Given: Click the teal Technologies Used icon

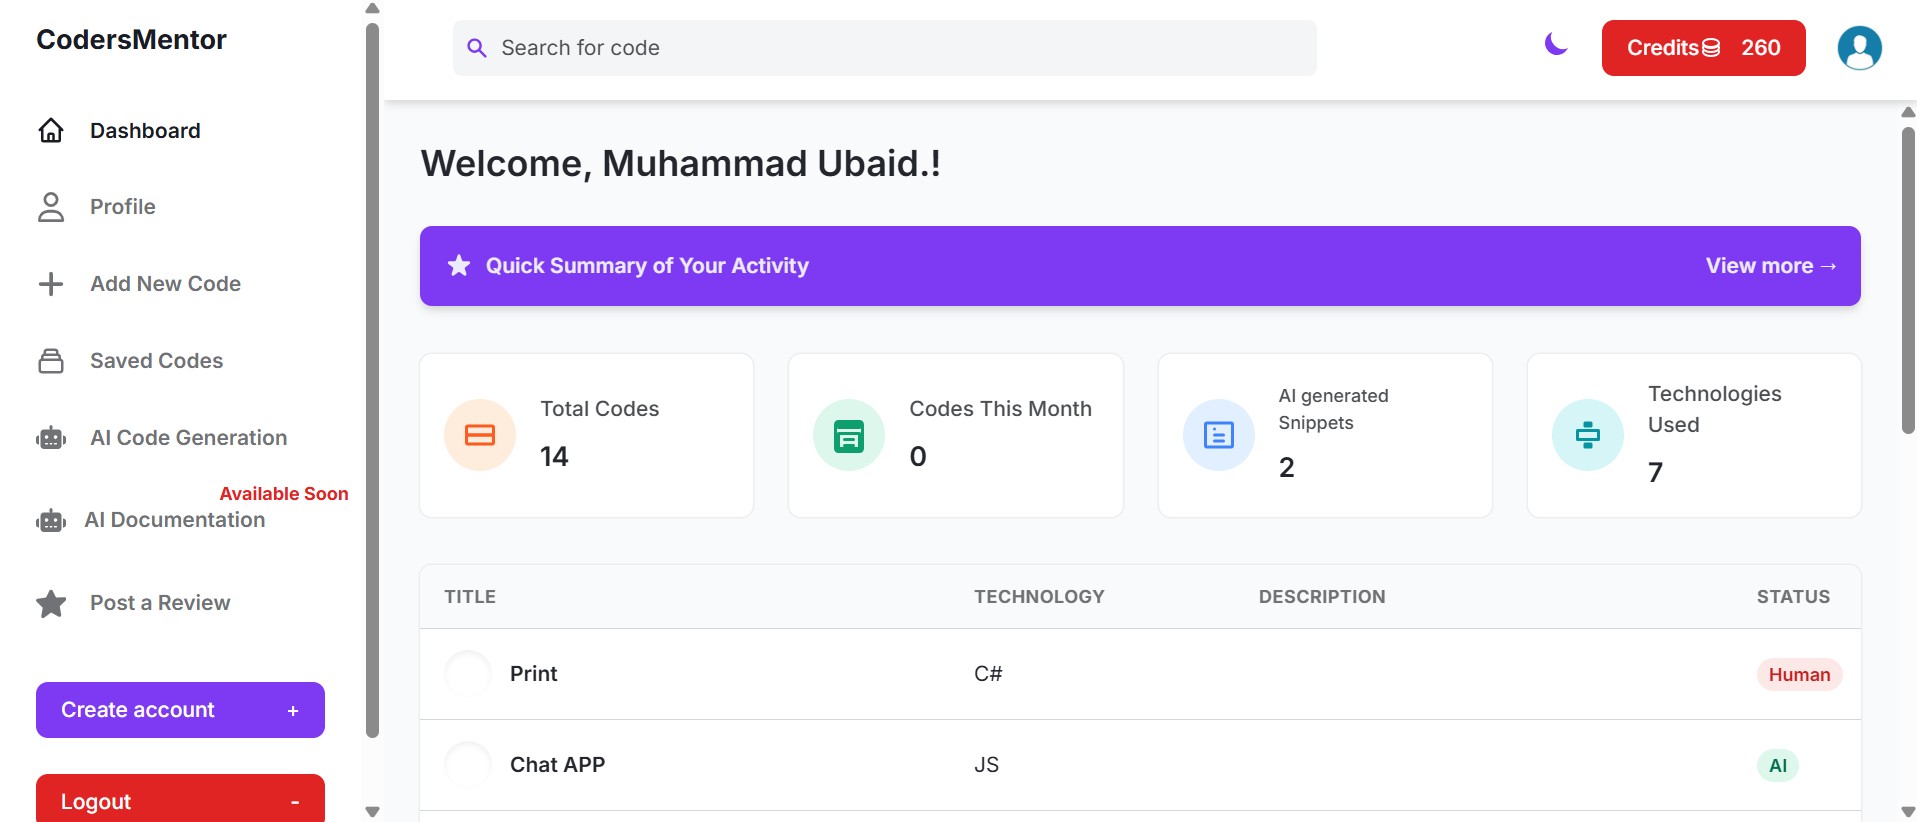Looking at the screenshot, I should point(1588,435).
